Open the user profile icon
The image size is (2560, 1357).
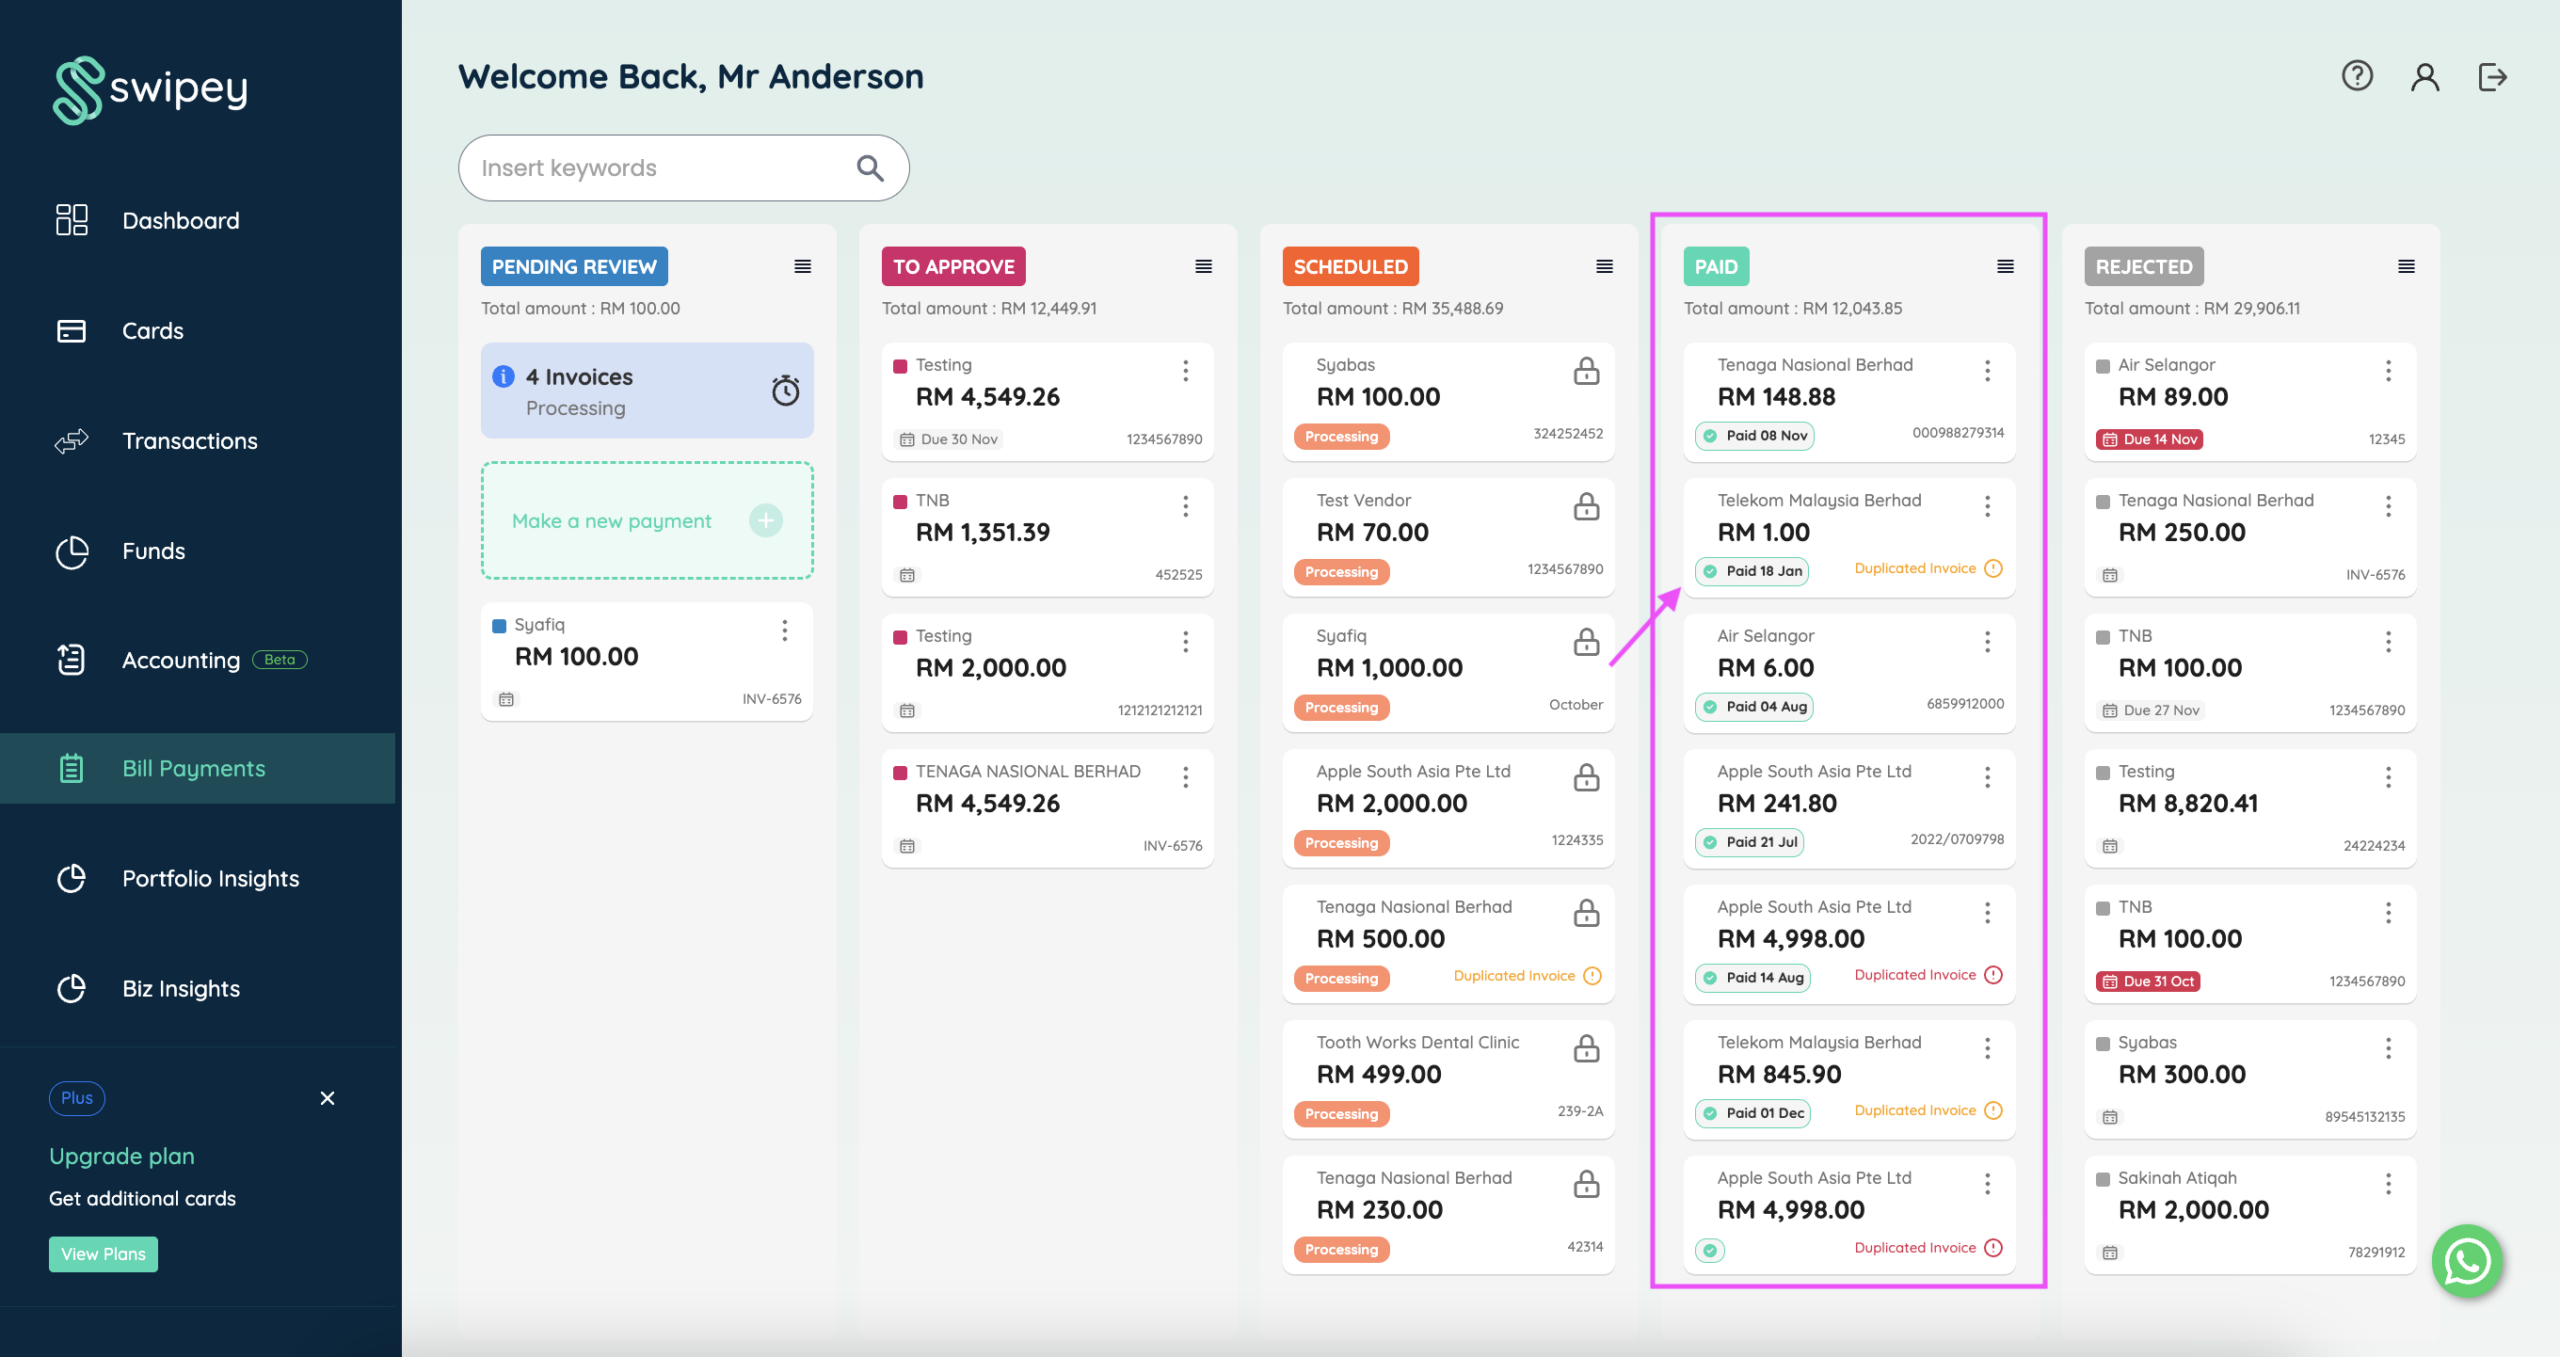pos(2425,76)
